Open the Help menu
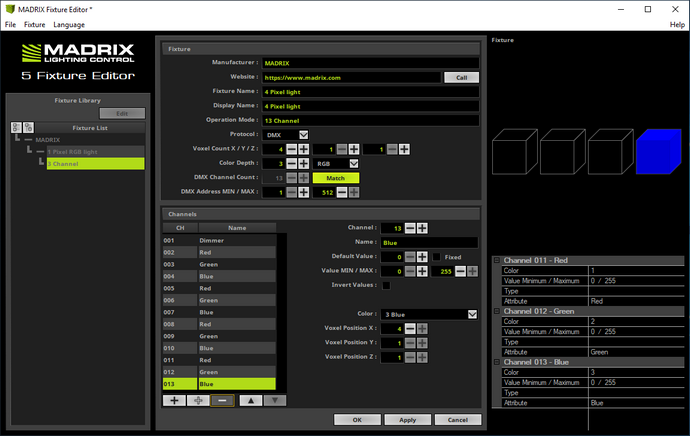The height and width of the screenshot is (436, 690). click(x=677, y=25)
